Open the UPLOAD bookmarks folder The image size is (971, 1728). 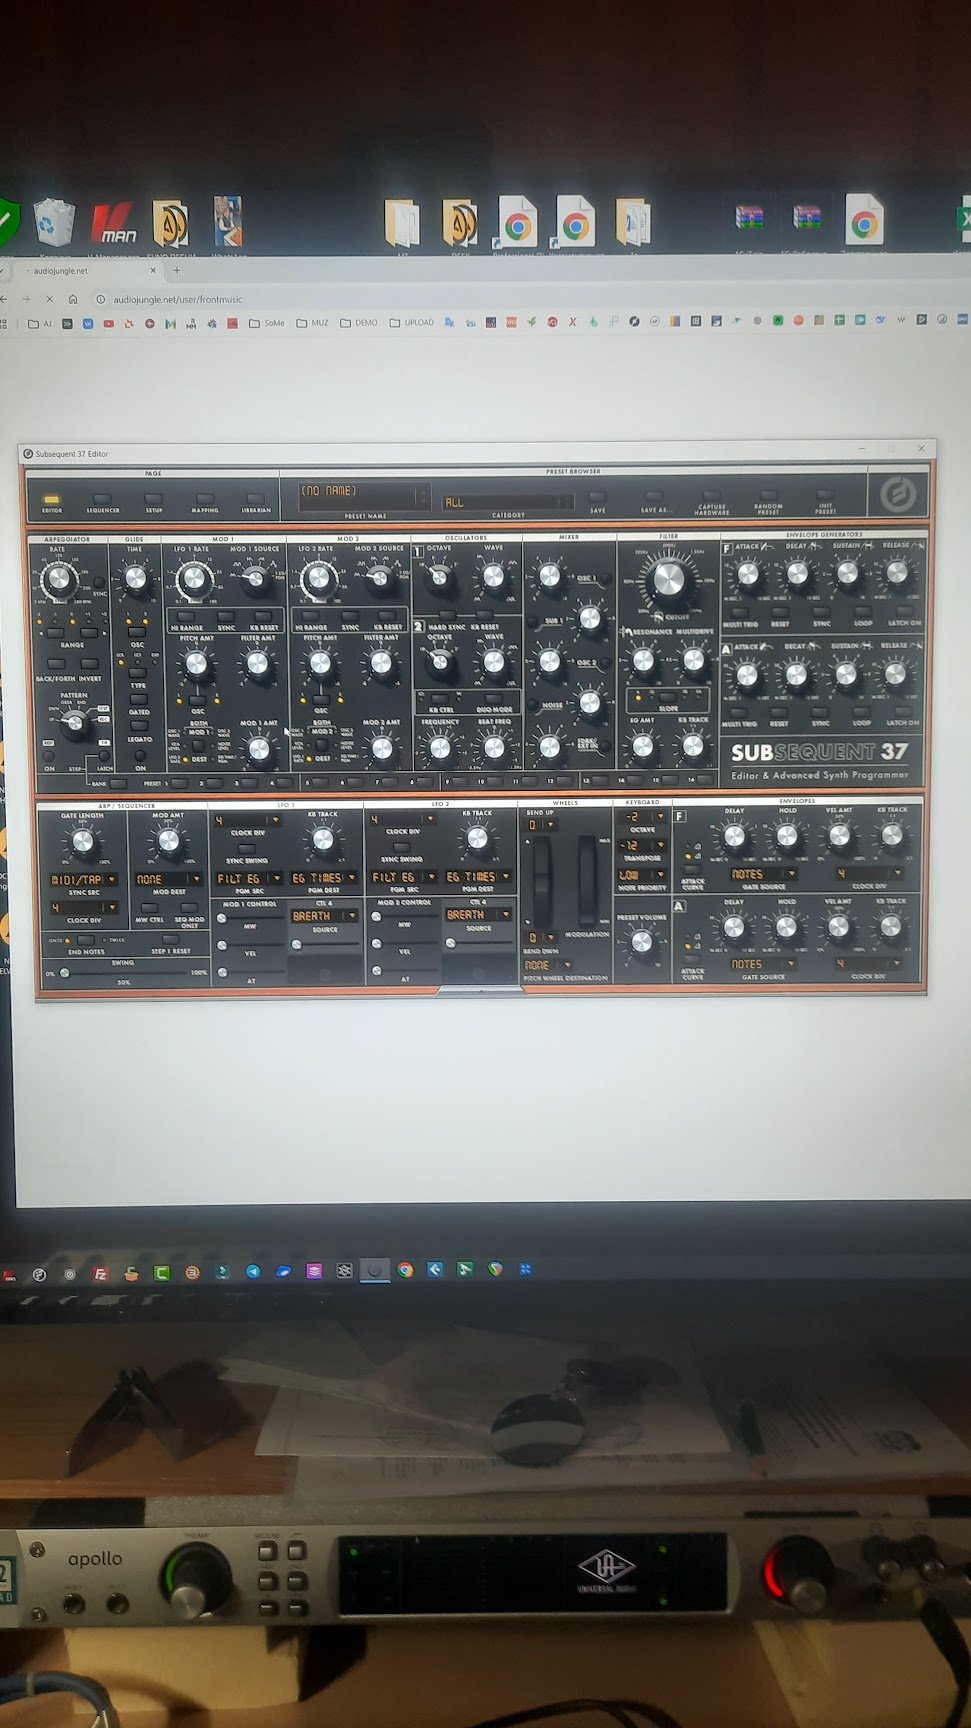(x=412, y=323)
